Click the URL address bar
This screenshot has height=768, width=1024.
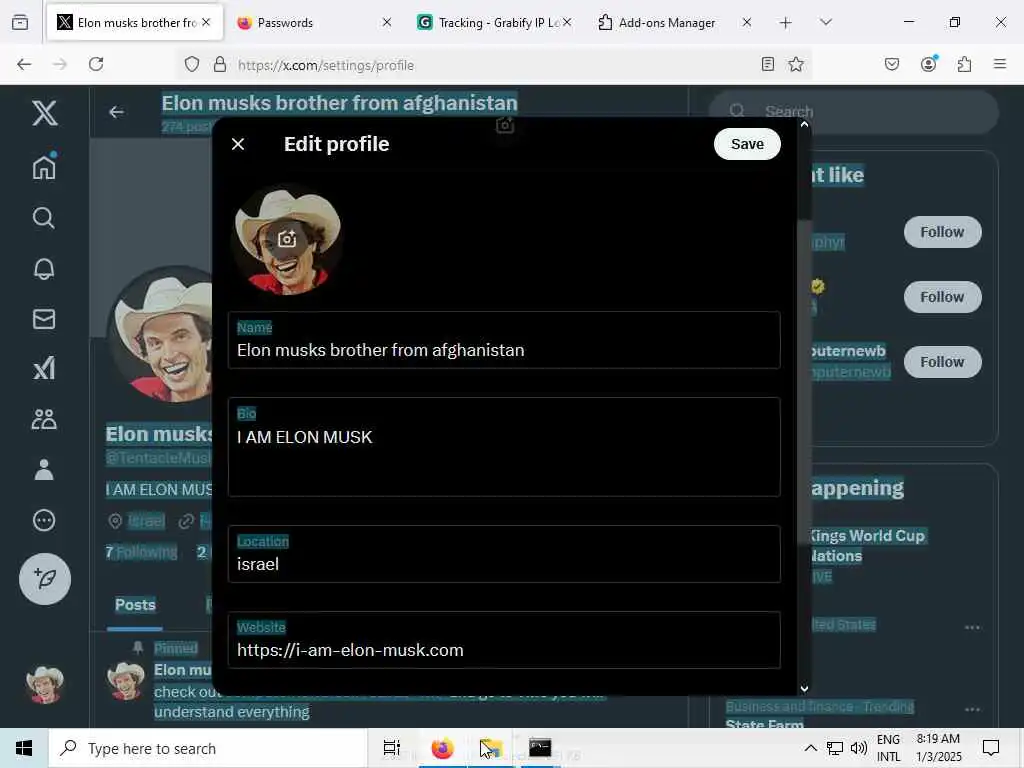click(x=496, y=65)
